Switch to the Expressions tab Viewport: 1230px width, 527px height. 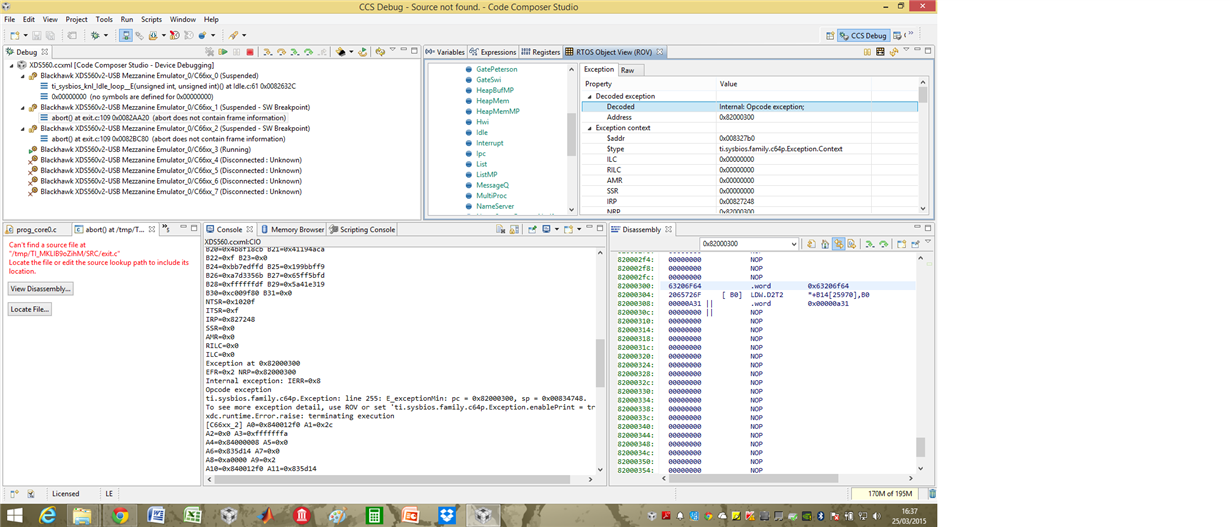point(493,52)
